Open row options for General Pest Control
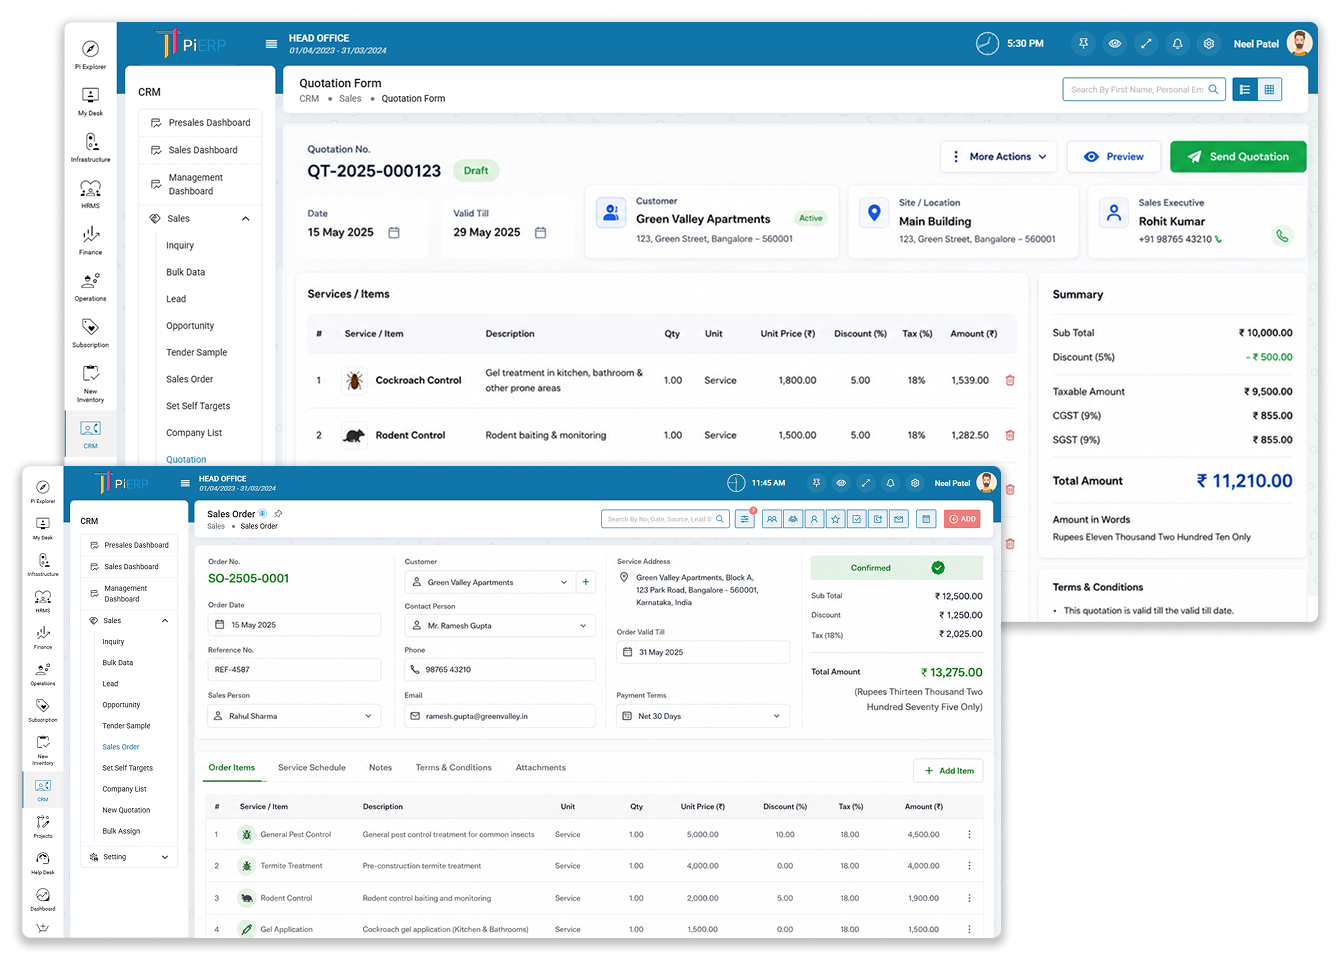 [969, 834]
